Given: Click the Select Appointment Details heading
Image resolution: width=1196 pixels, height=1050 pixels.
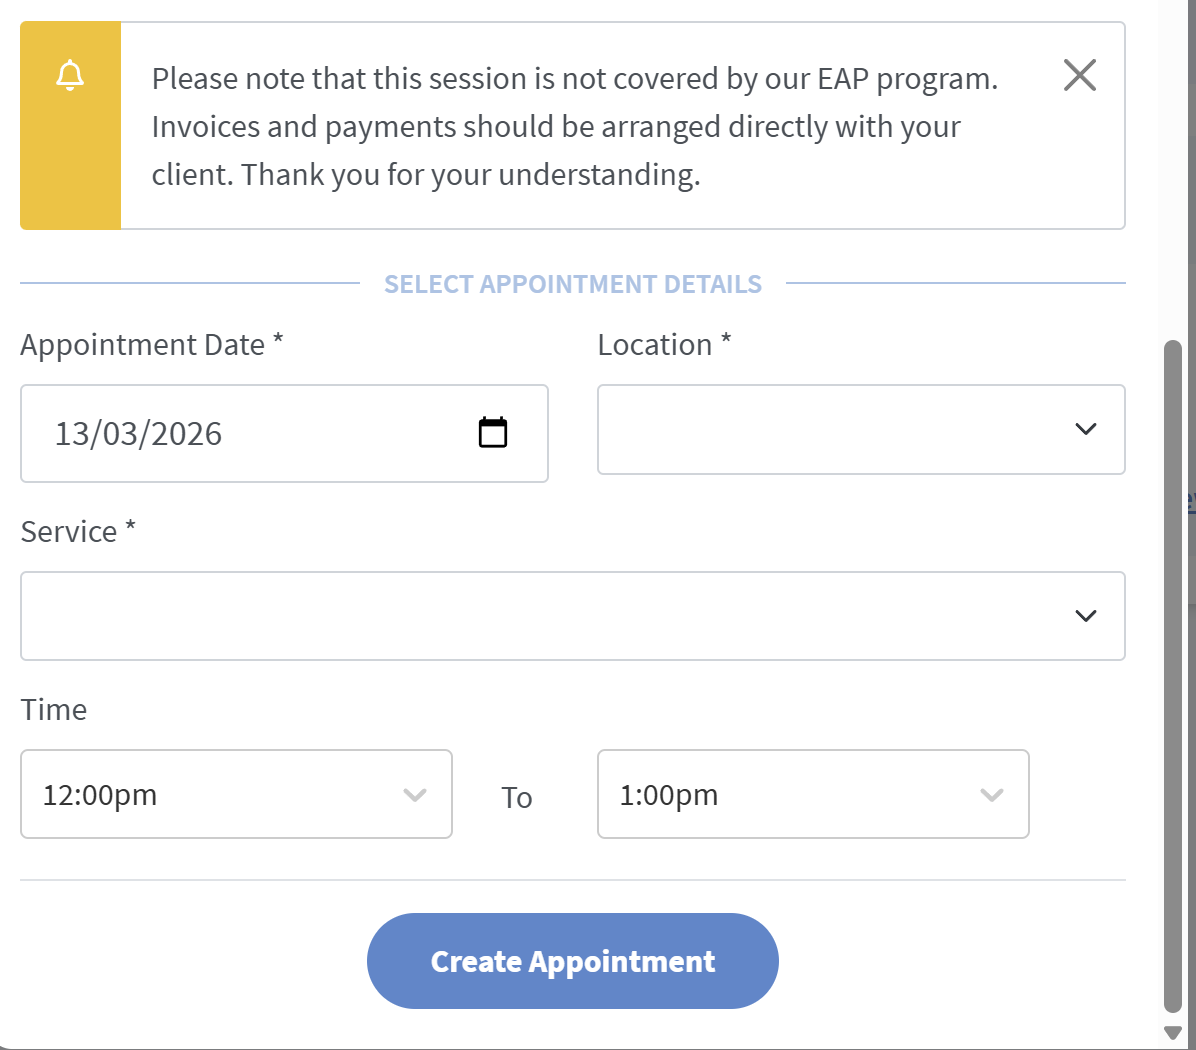Looking at the screenshot, I should [x=573, y=284].
